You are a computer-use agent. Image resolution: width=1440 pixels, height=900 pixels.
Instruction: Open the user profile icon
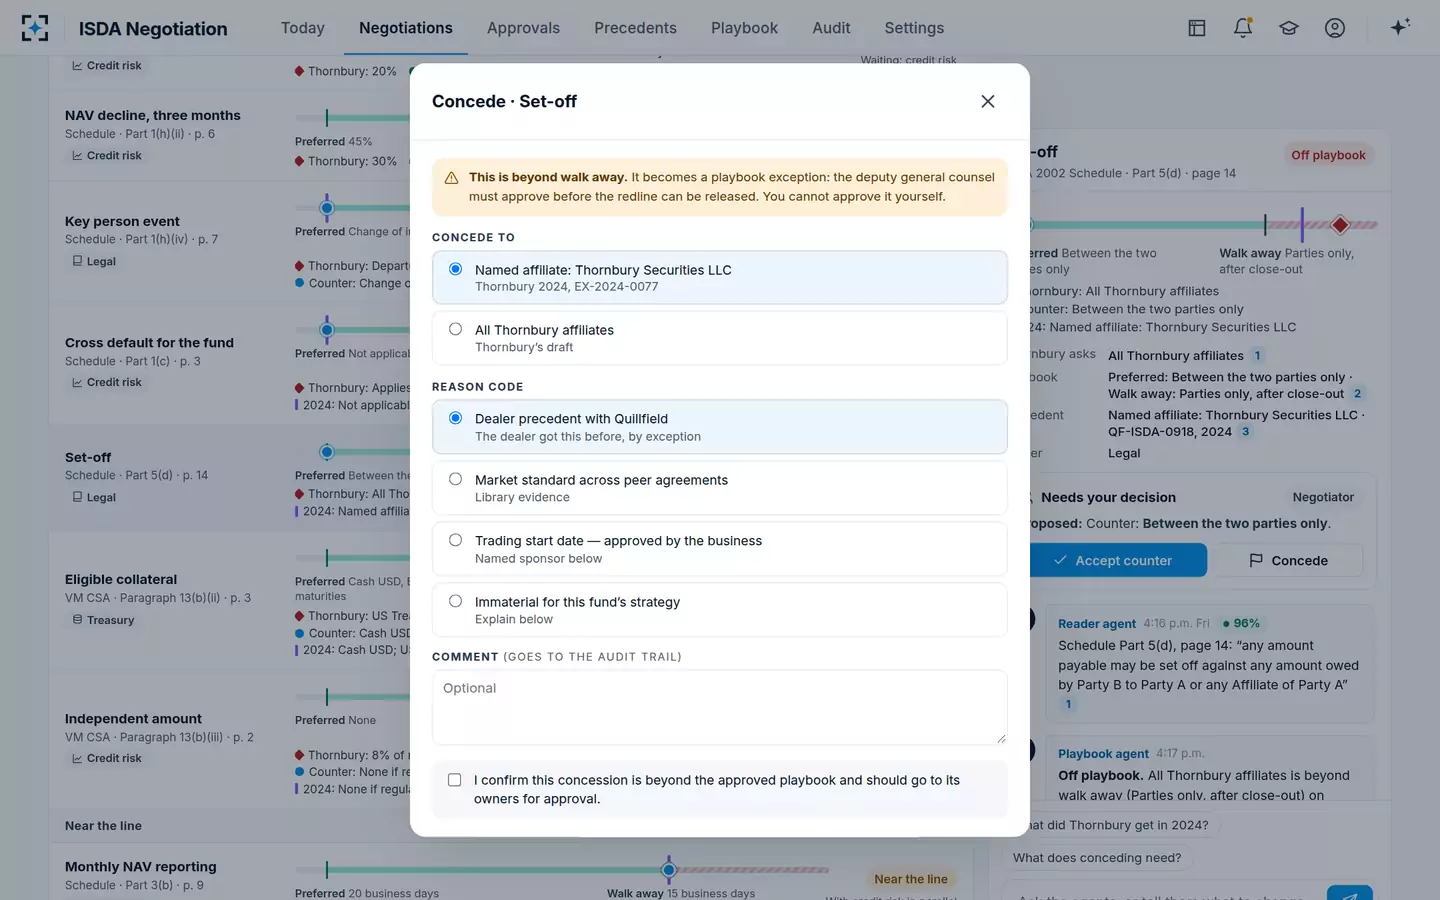pos(1335,28)
